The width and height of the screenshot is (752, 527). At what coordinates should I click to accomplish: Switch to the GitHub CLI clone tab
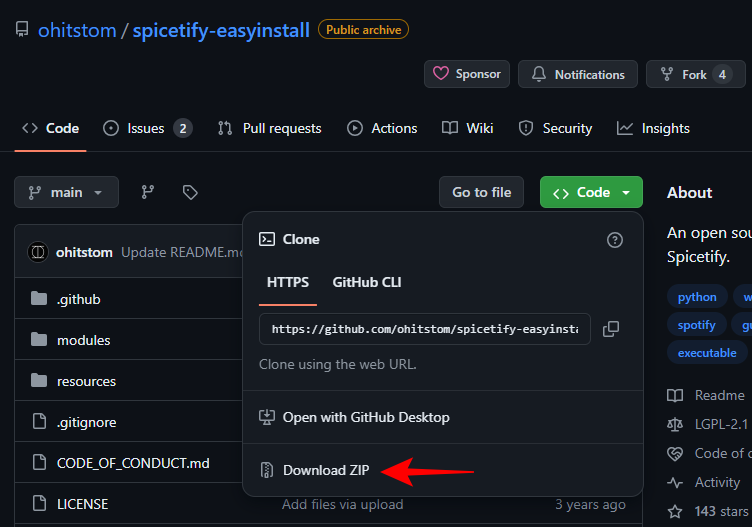(367, 282)
